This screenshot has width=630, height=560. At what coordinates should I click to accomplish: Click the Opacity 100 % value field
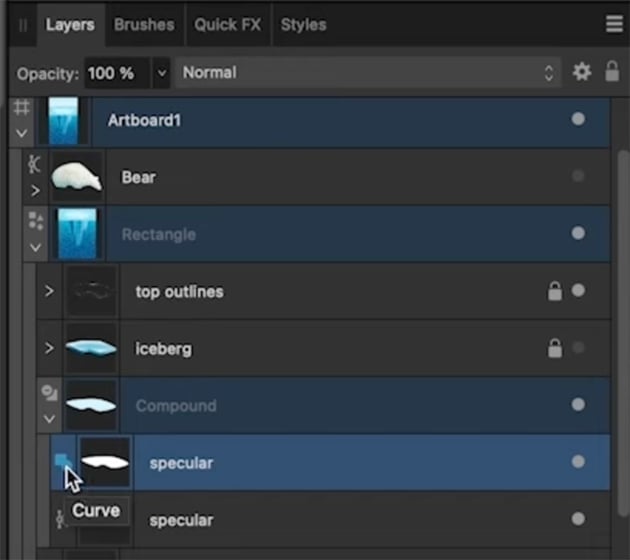117,73
